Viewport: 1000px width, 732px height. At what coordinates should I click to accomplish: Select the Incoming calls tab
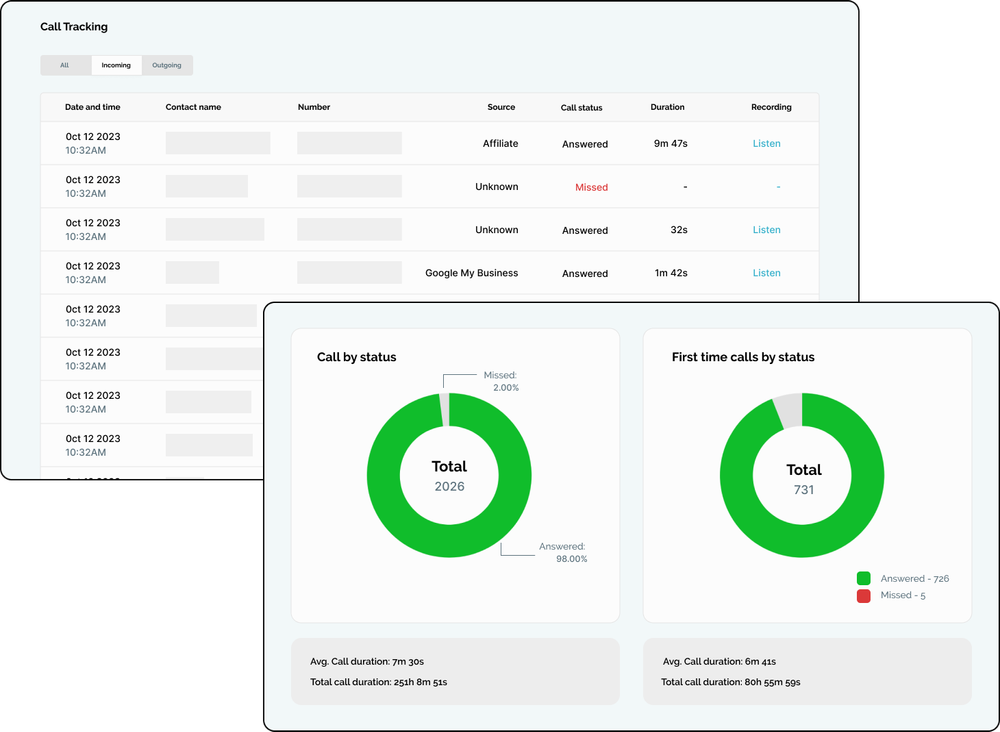(116, 64)
